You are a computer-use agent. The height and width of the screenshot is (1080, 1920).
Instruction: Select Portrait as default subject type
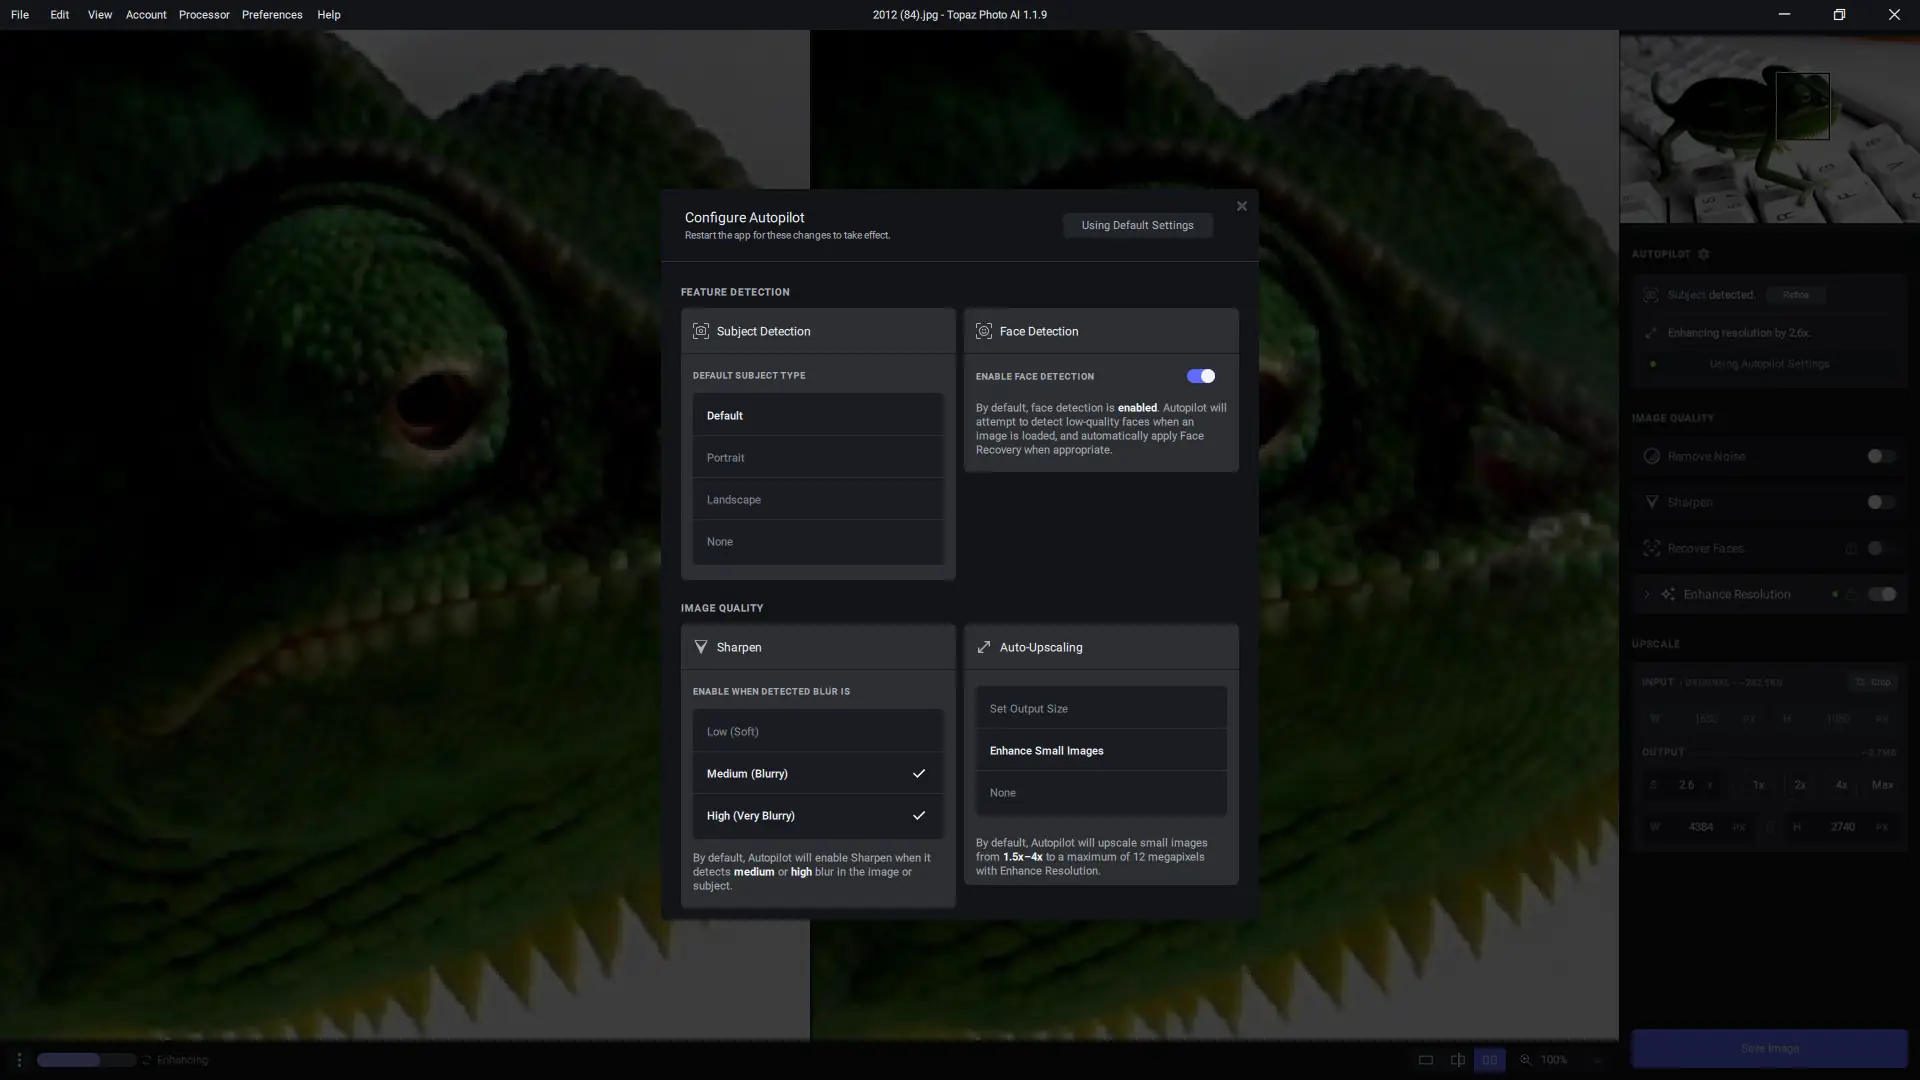click(x=817, y=458)
